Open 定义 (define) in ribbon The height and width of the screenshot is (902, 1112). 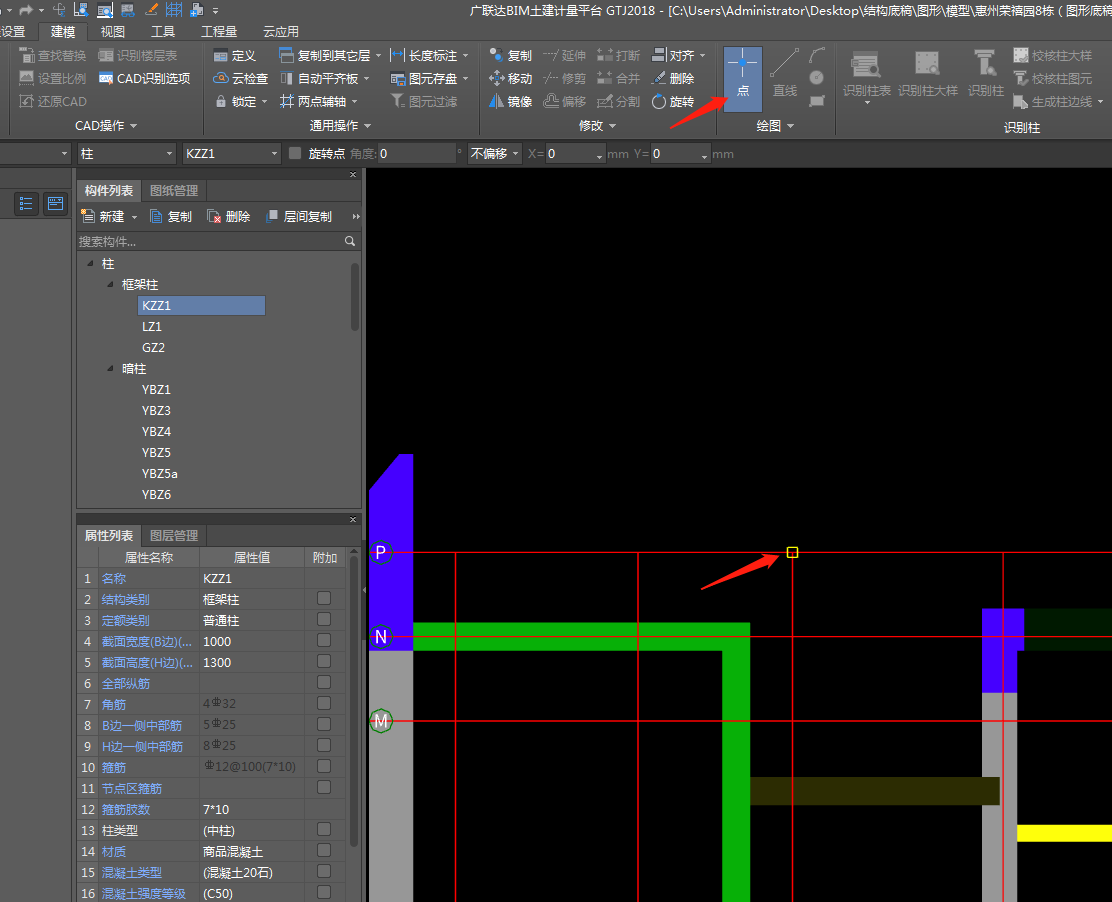click(235, 55)
